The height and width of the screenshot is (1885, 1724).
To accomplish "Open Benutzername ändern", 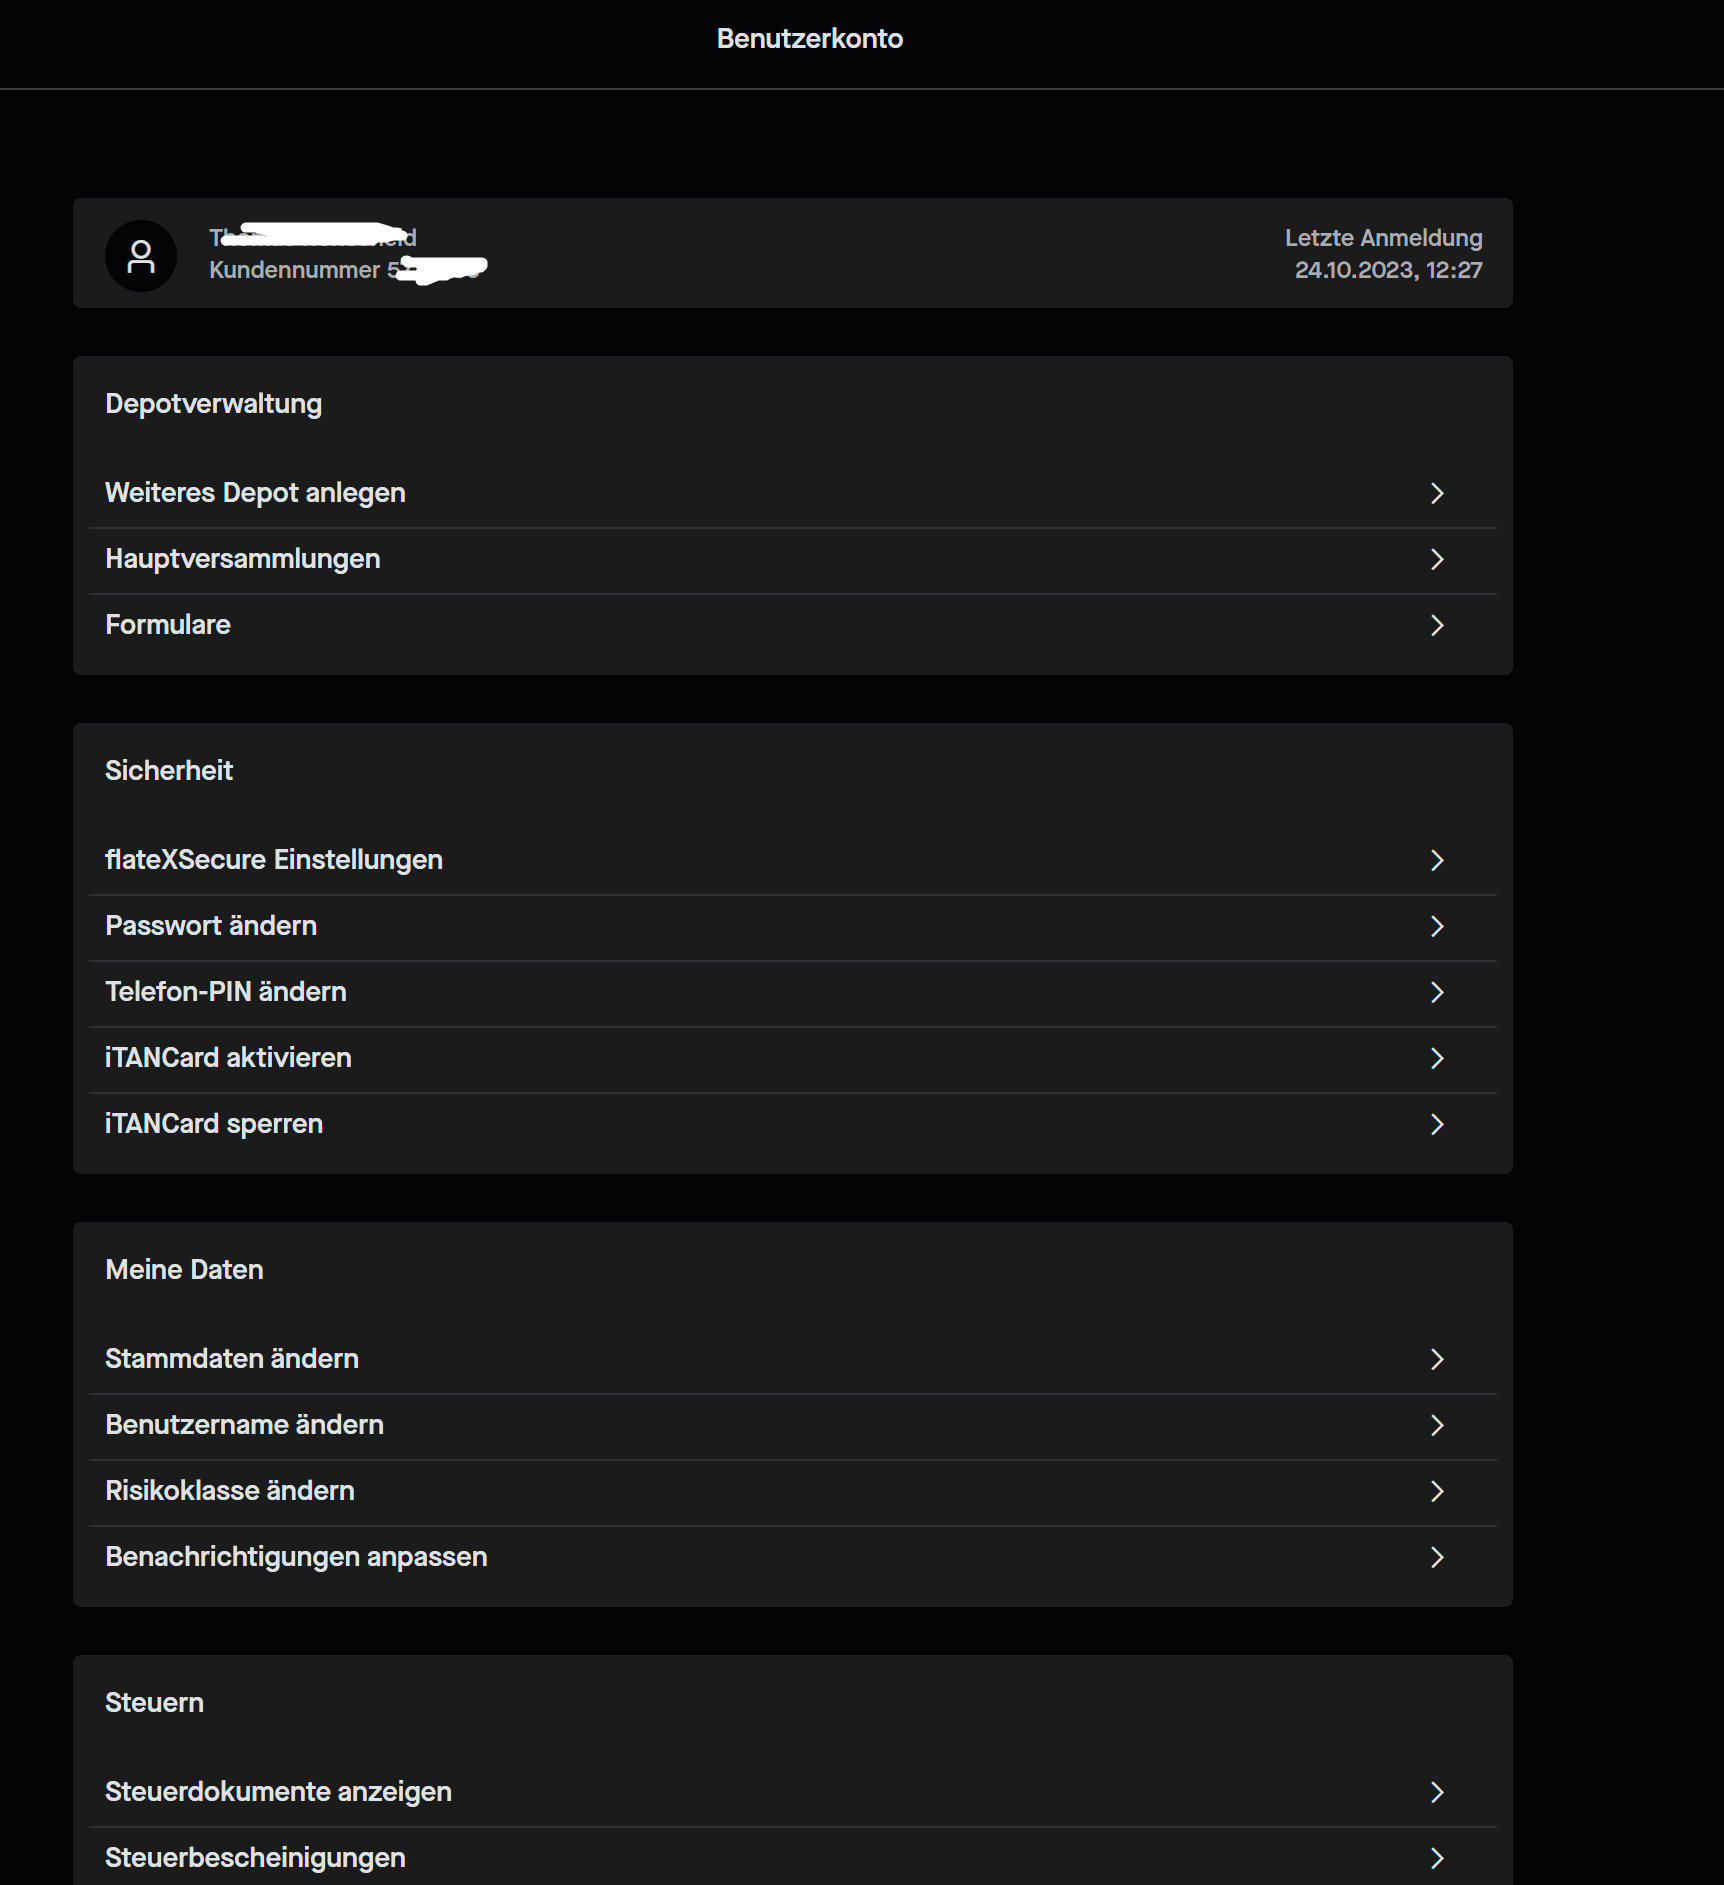I will click(793, 1426).
